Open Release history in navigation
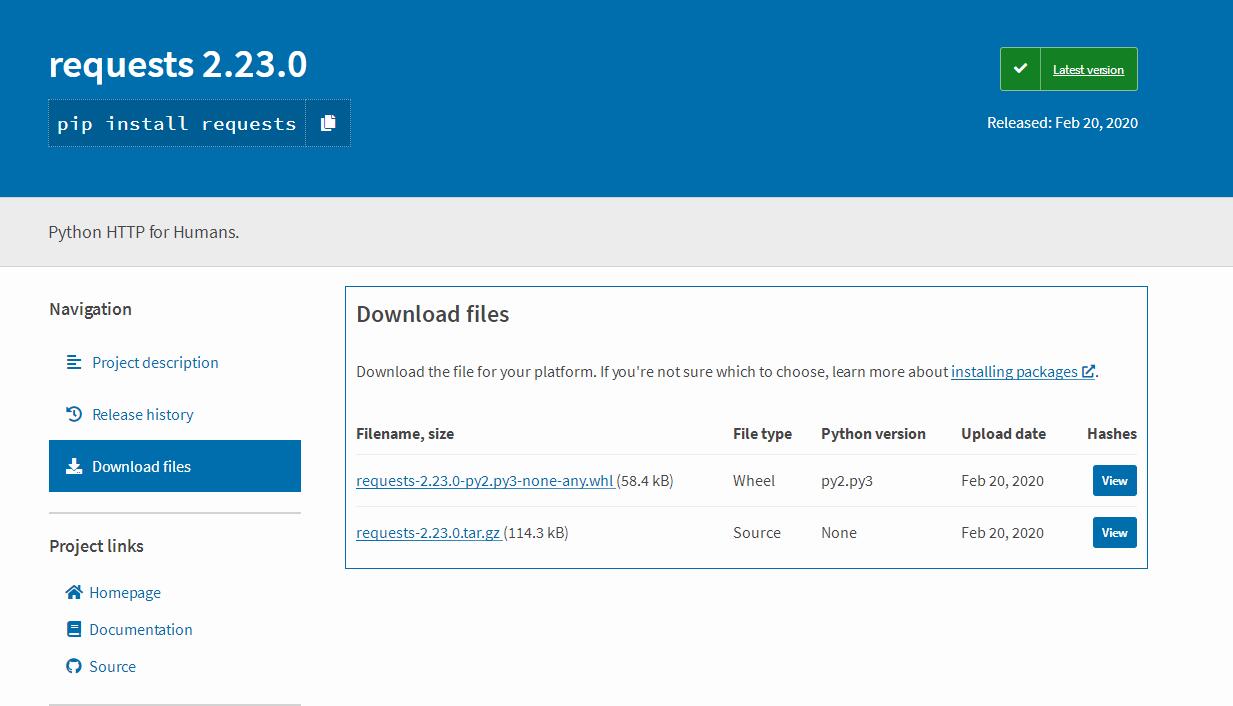The height and width of the screenshot is (706, 1233). 143,414
